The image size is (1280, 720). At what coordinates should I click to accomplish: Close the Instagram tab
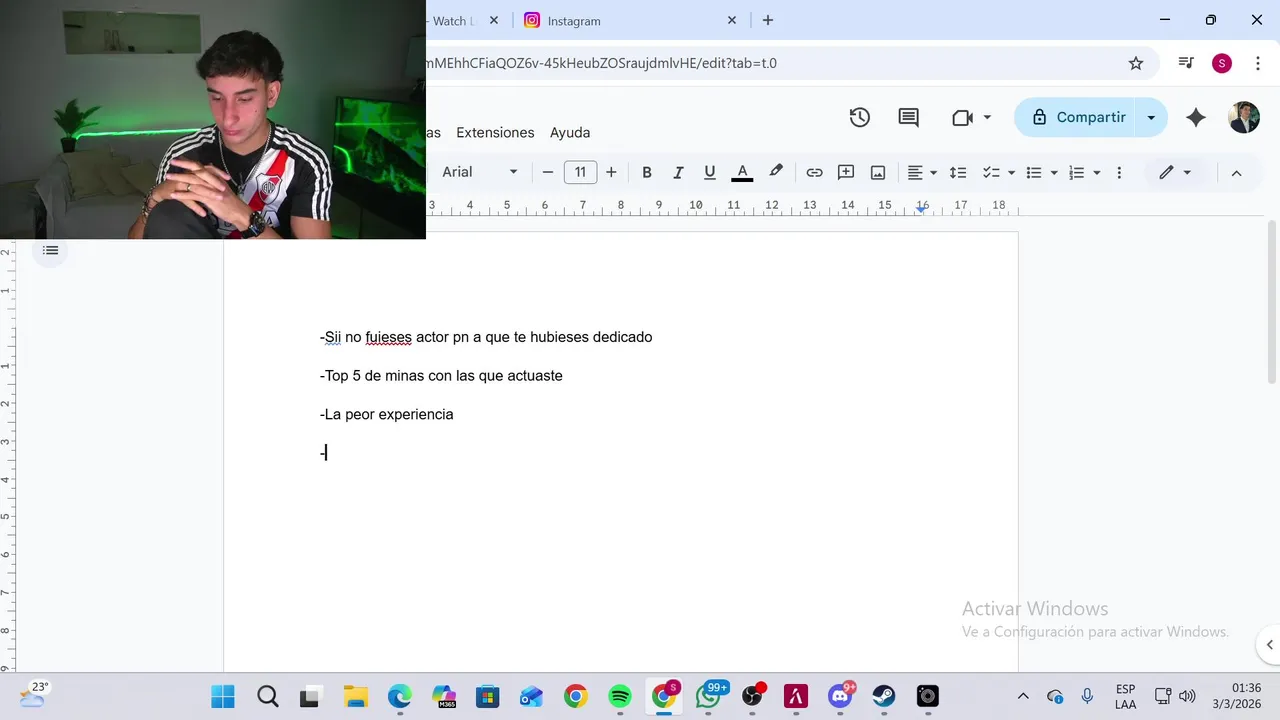[x=731, y=20]
